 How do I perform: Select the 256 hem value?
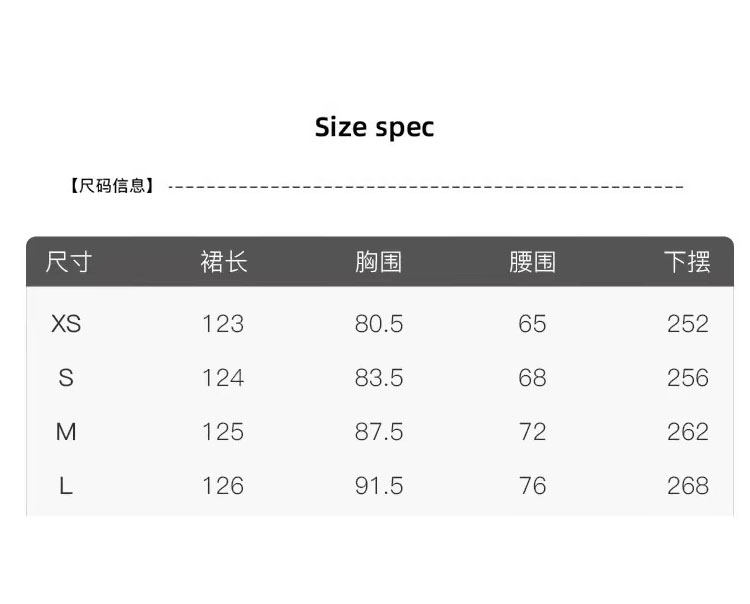[x=687, y=378]
